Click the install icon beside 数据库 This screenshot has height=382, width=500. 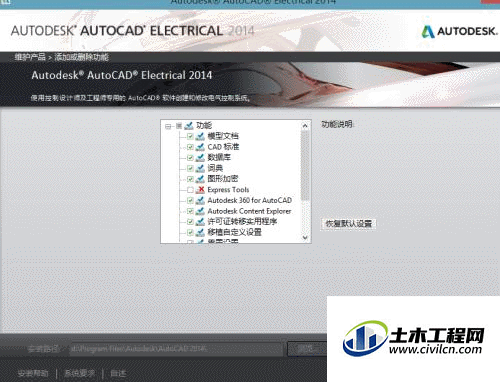click(x=200, y=158)
